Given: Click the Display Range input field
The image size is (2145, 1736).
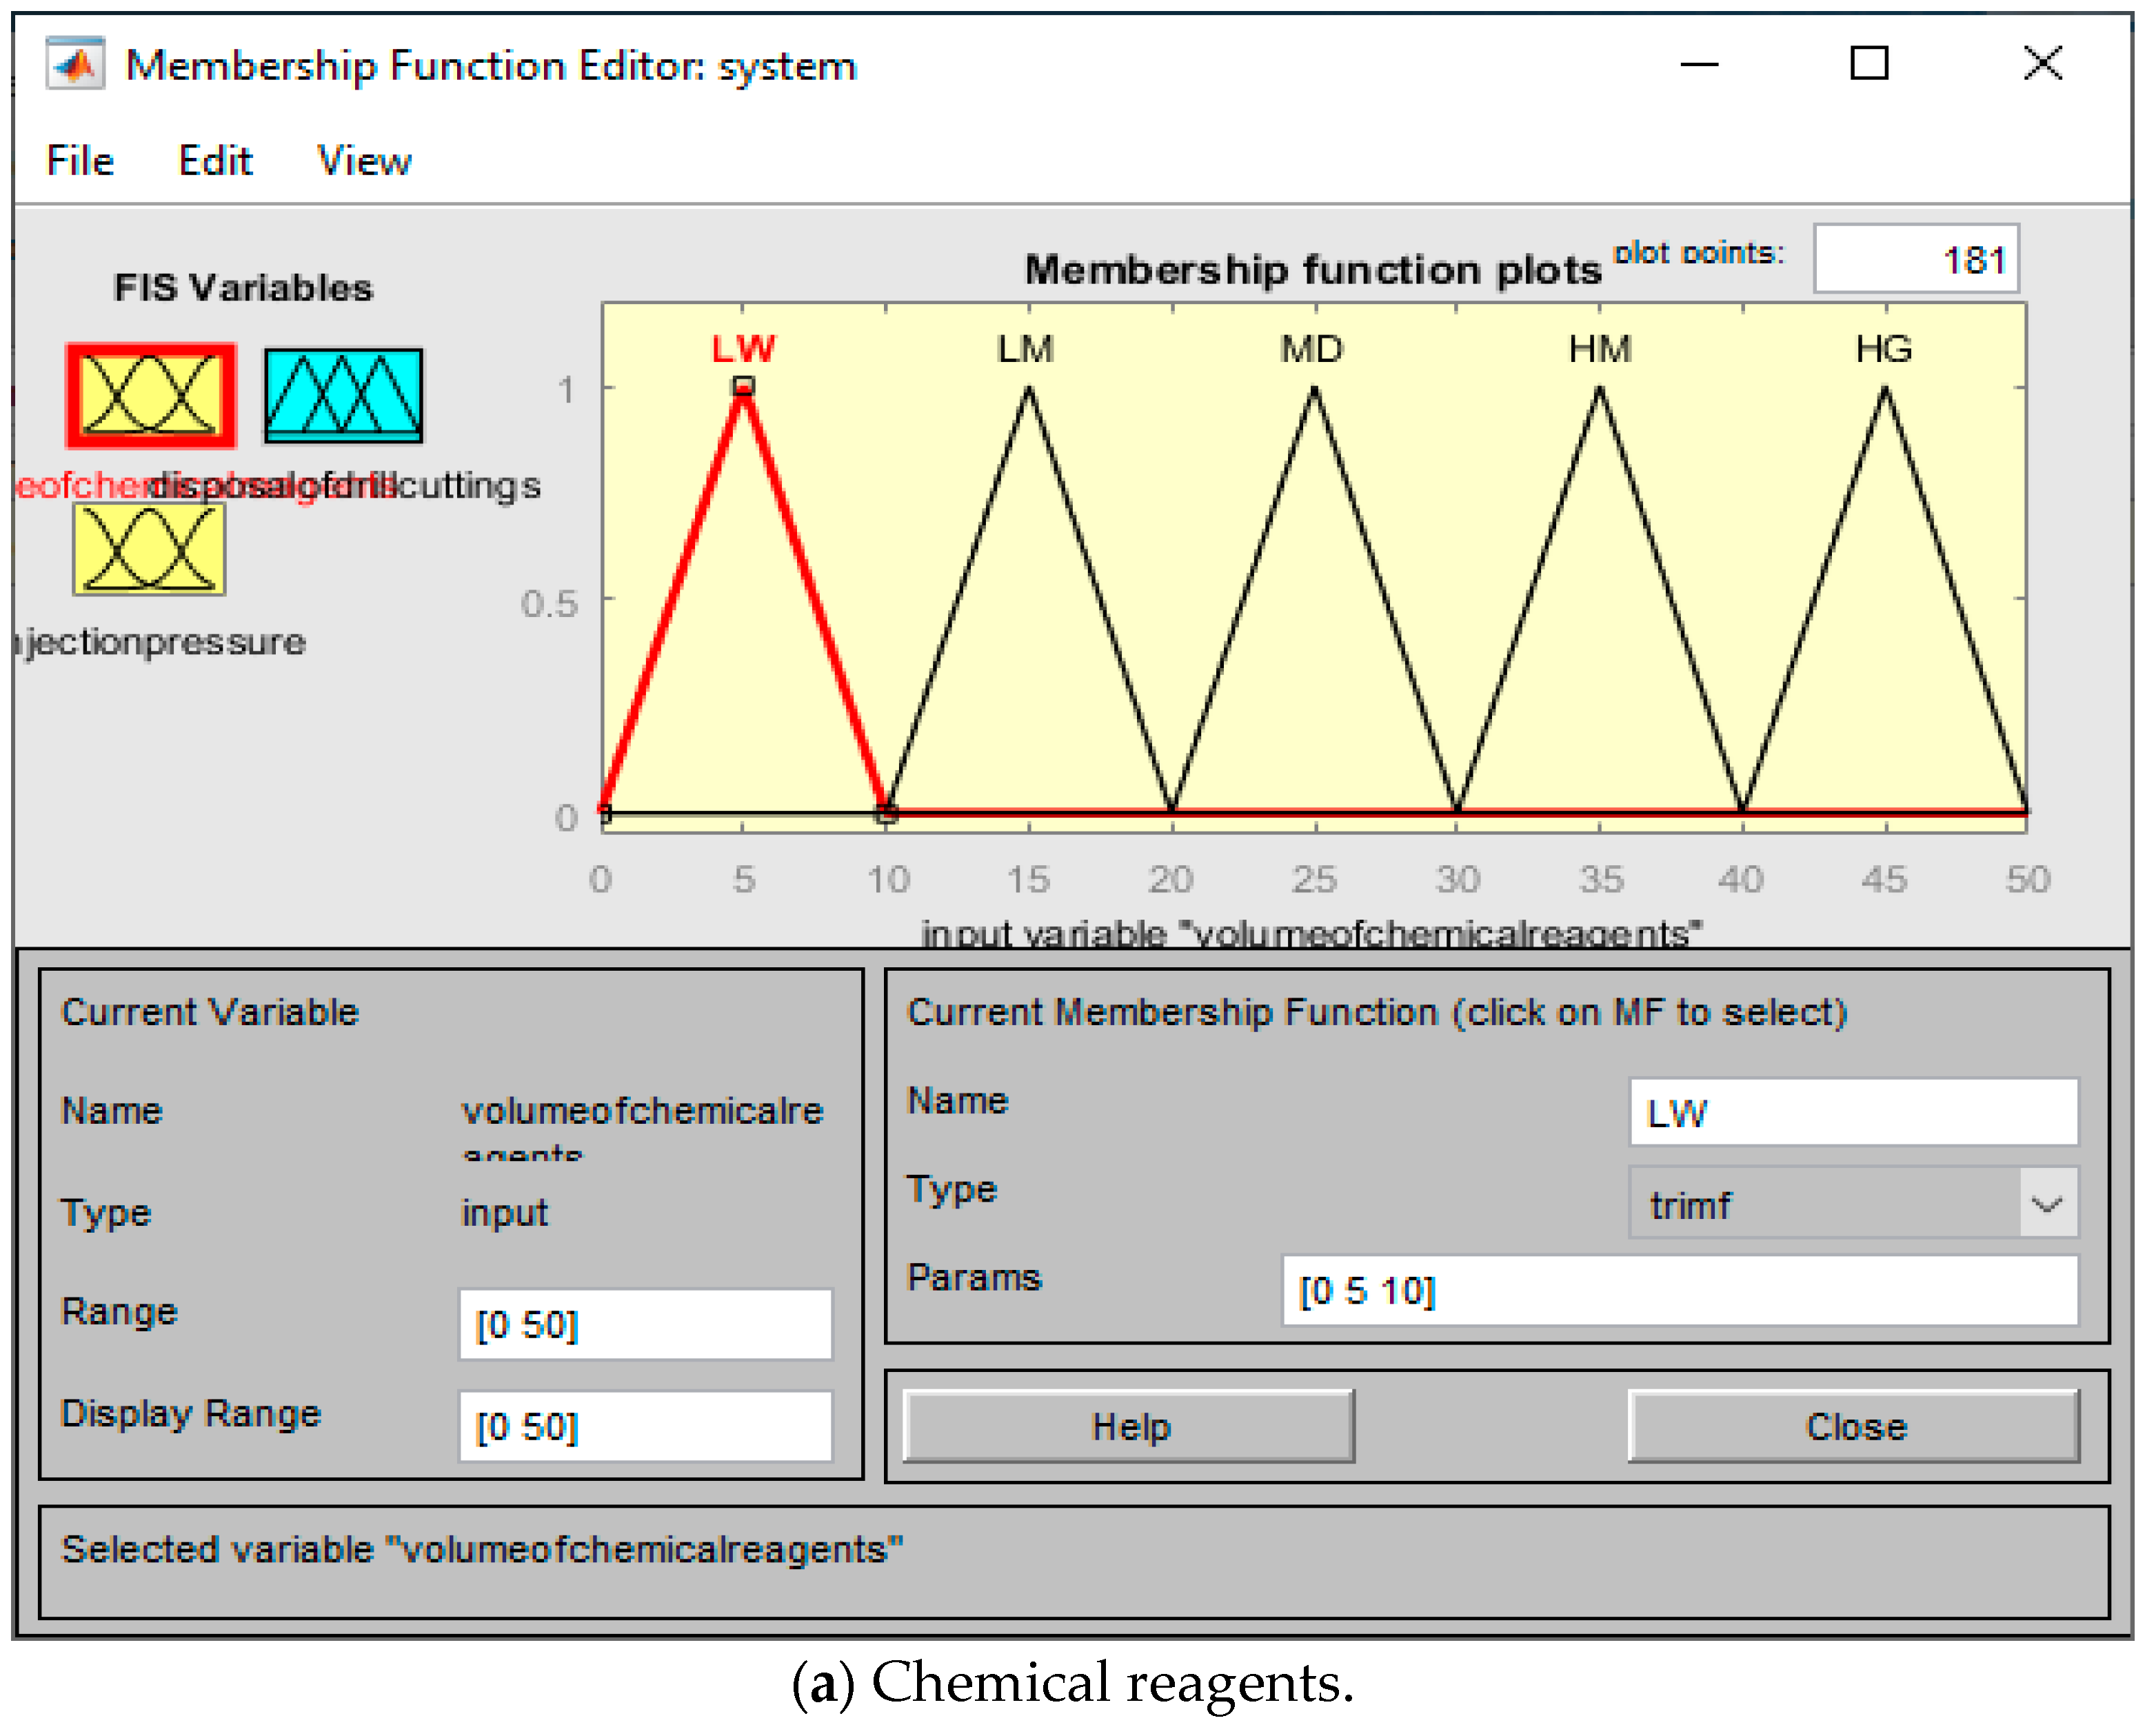Looking at the screenshot, I should click(x=645, y=1426).
